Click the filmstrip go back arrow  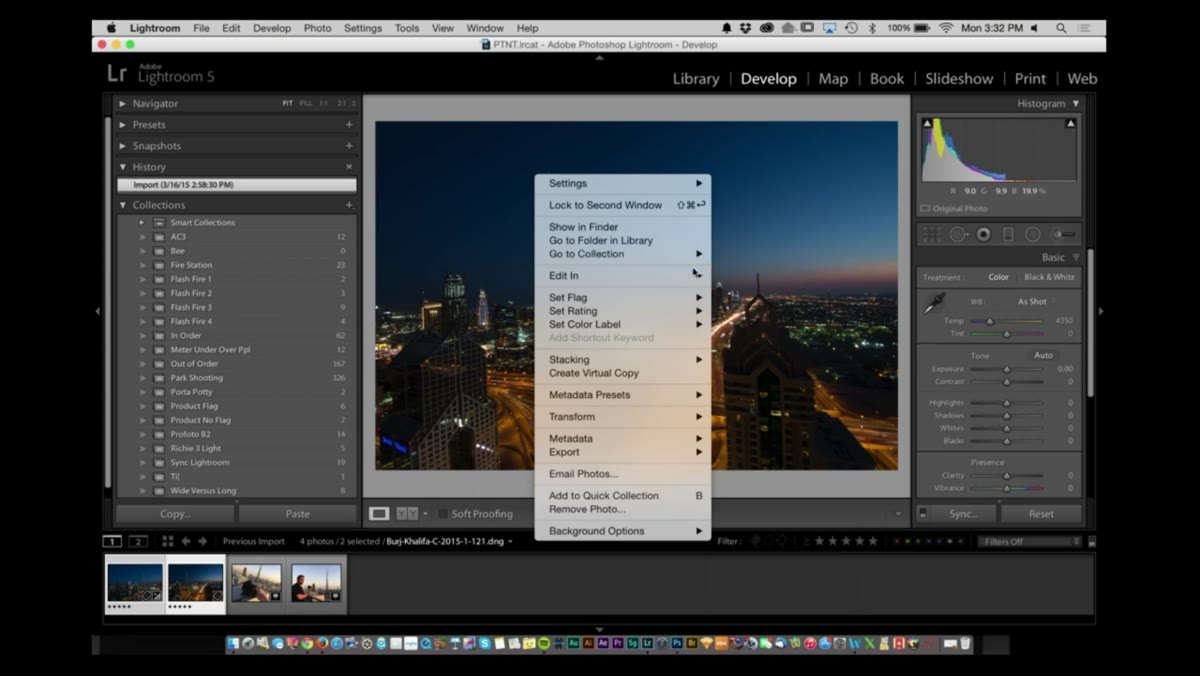pos(186,541)
